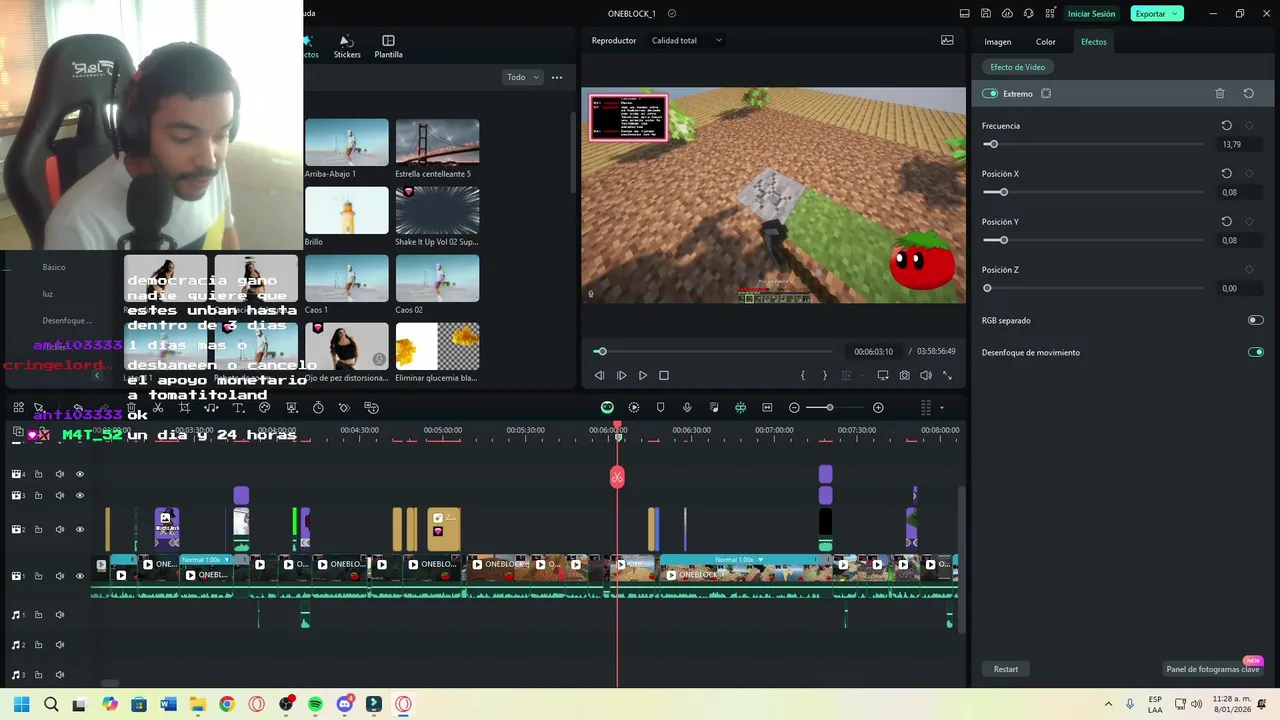This screenshot has width=1280, height=720.
Task: Zoom in the timeline with the plus icon
Action: [878, 408]
